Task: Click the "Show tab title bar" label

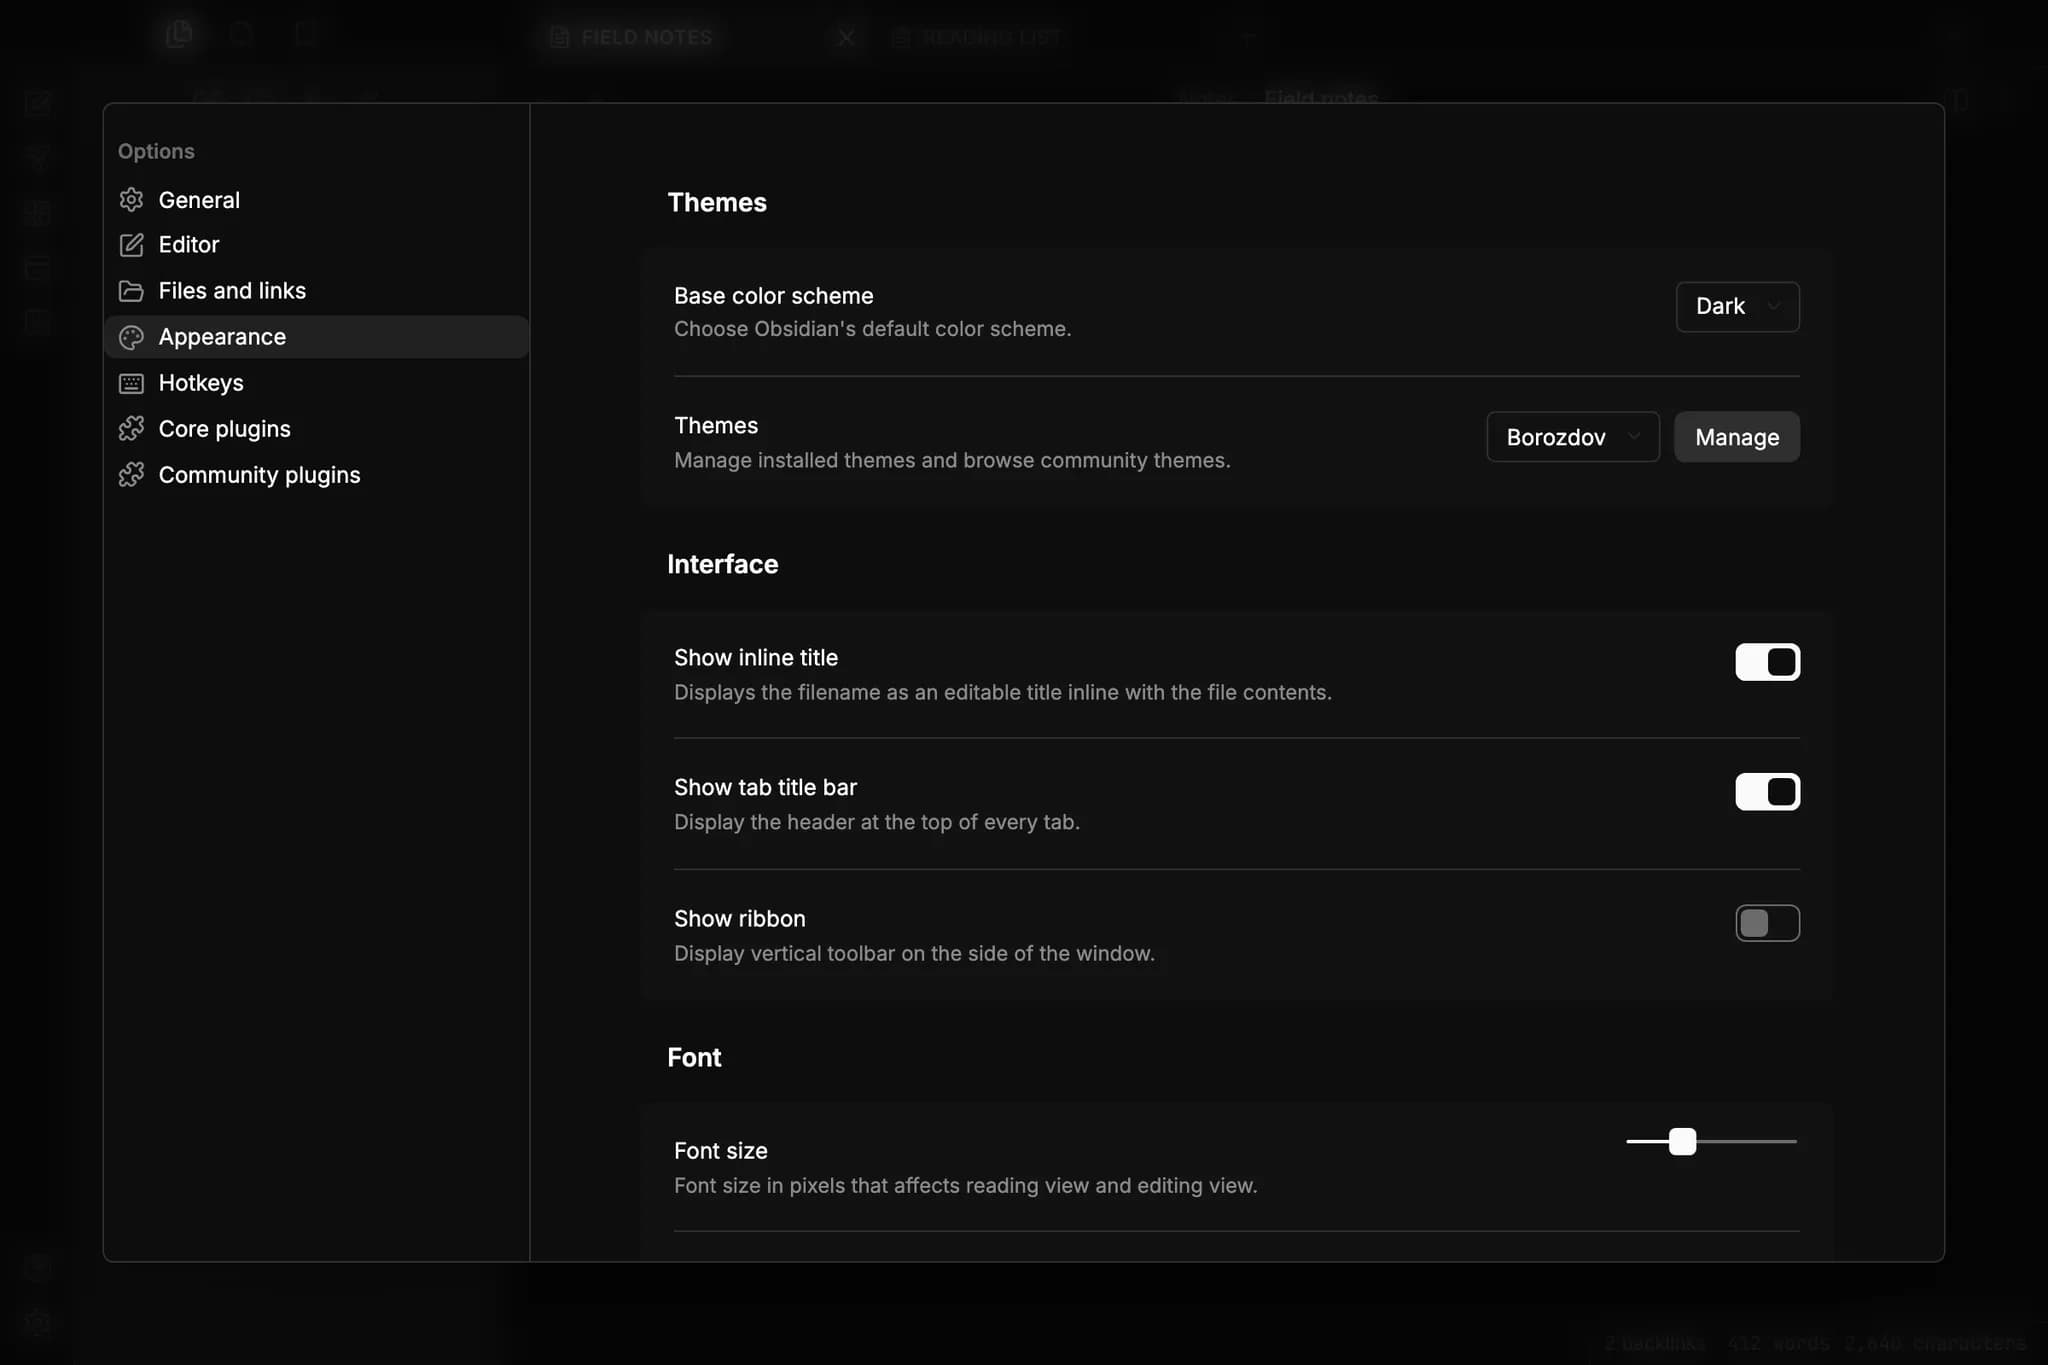Action: [765, 788]
